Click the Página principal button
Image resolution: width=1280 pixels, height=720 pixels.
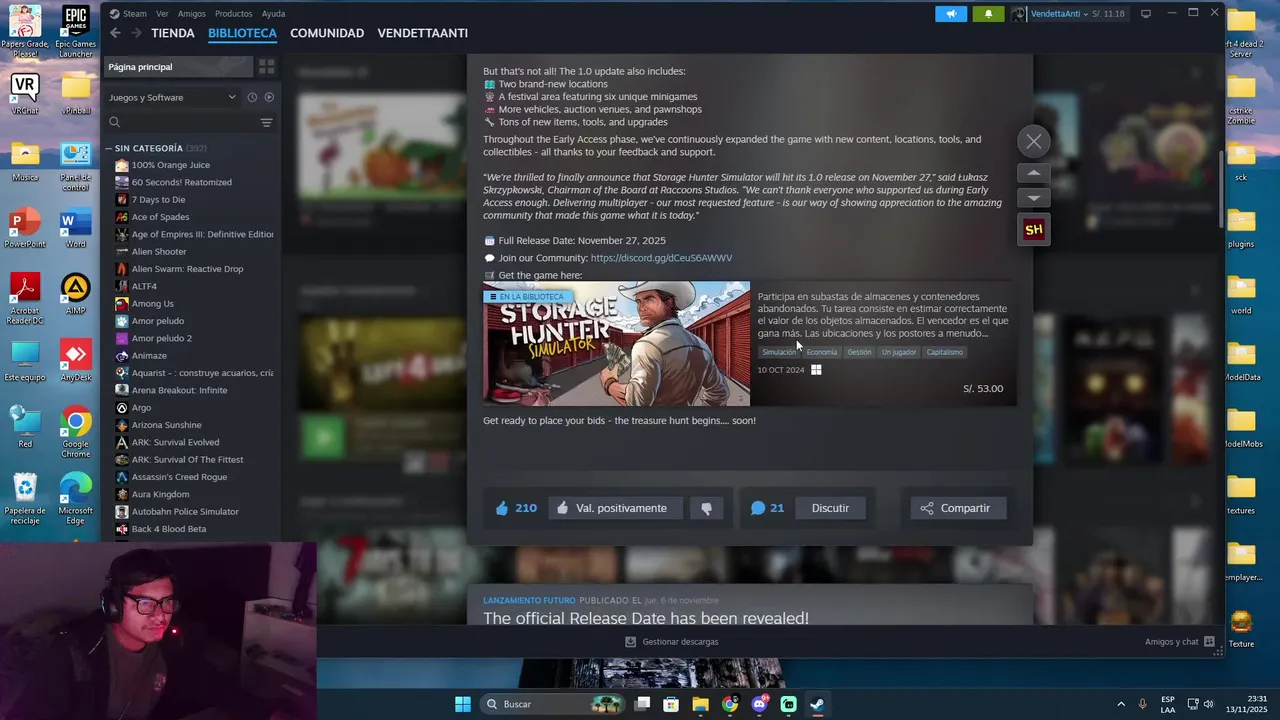pos(178,67)
